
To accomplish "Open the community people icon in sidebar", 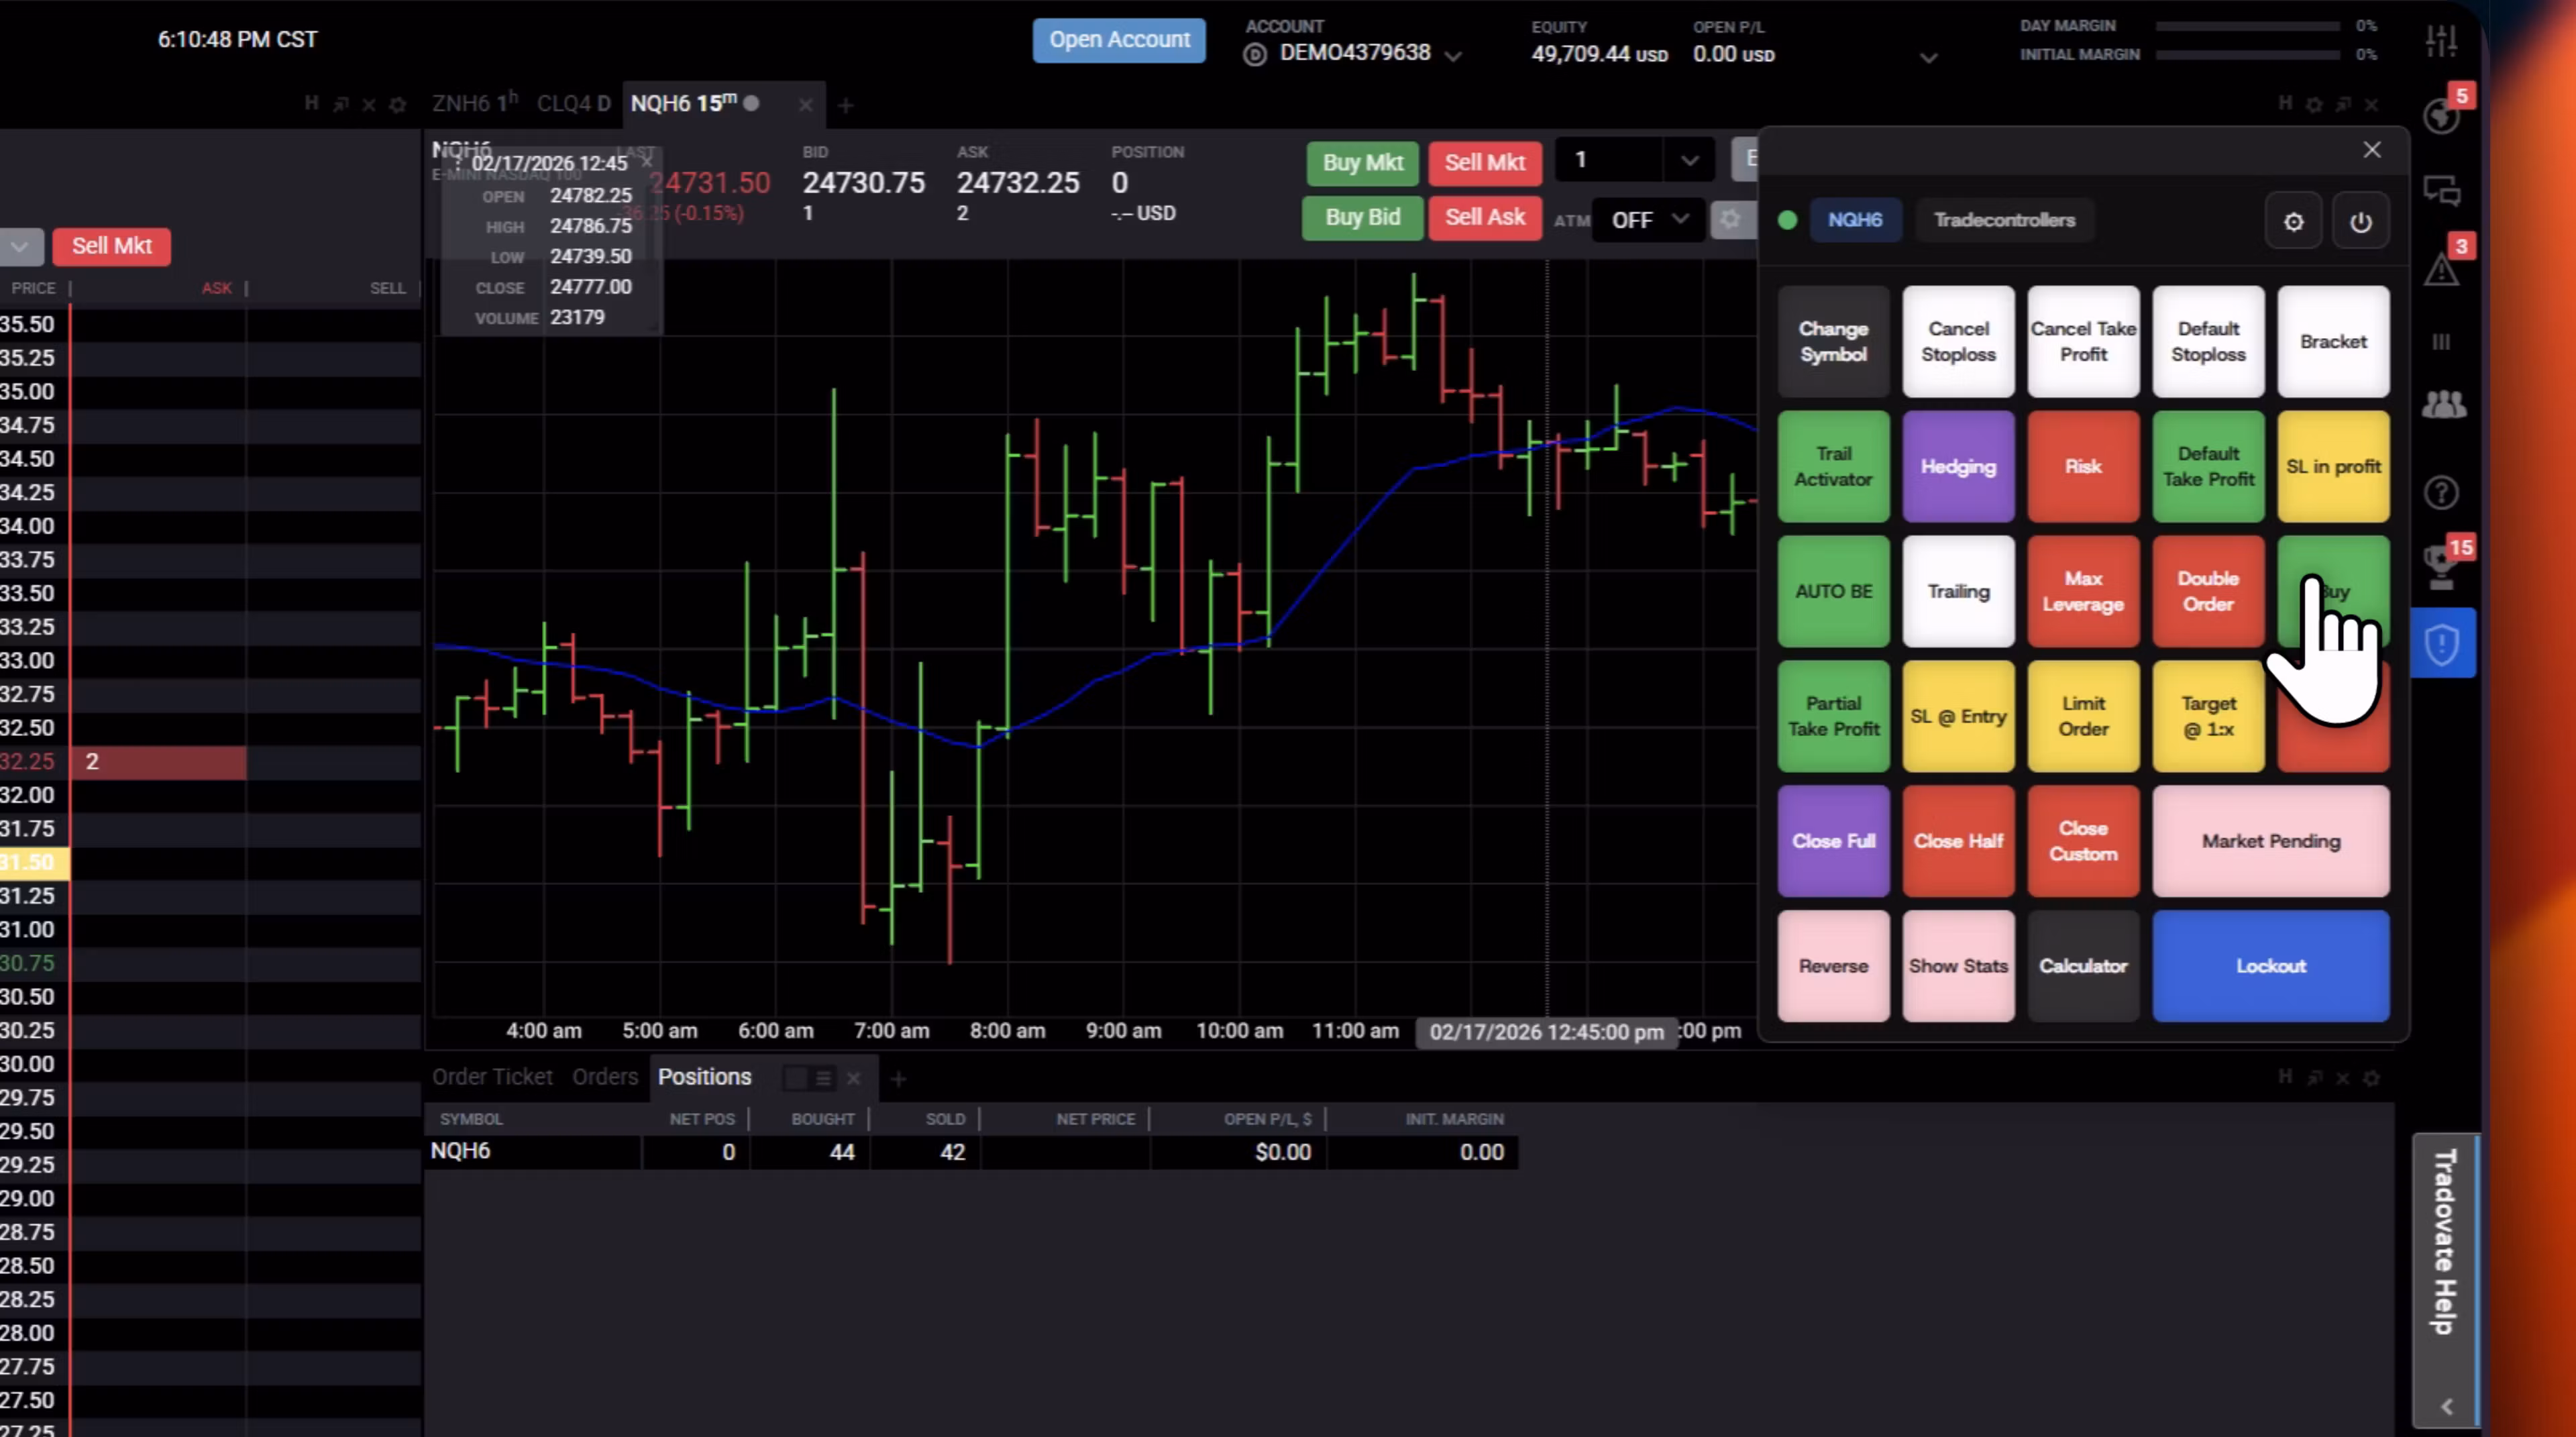I will pyautogui.click(x=2443, y=404).
